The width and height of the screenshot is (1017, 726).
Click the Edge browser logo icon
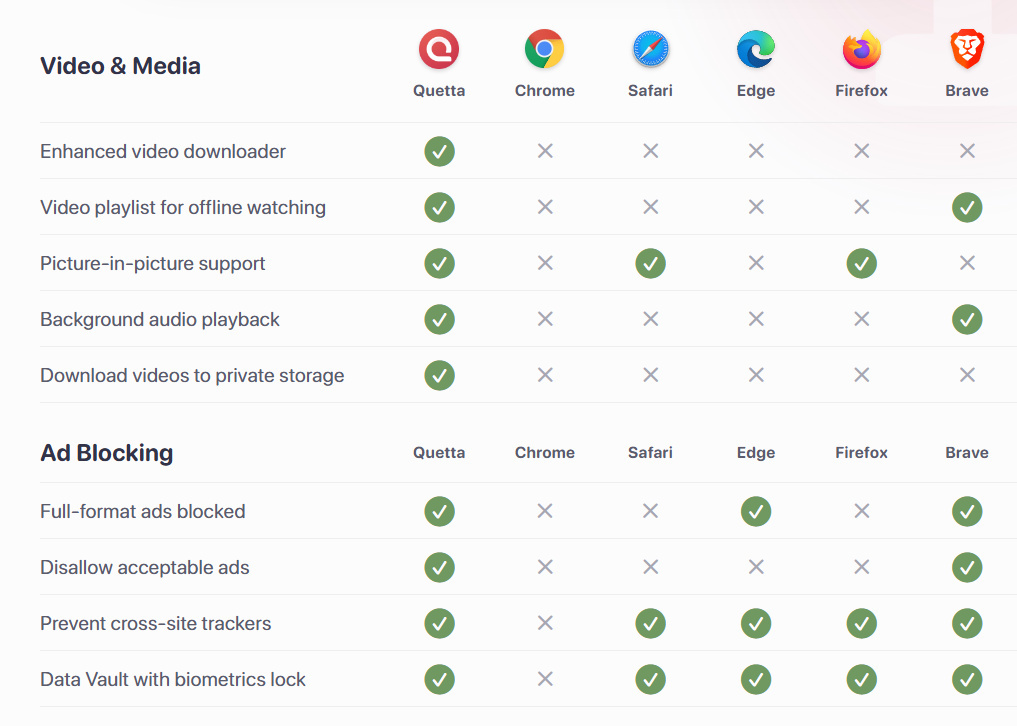756,48
